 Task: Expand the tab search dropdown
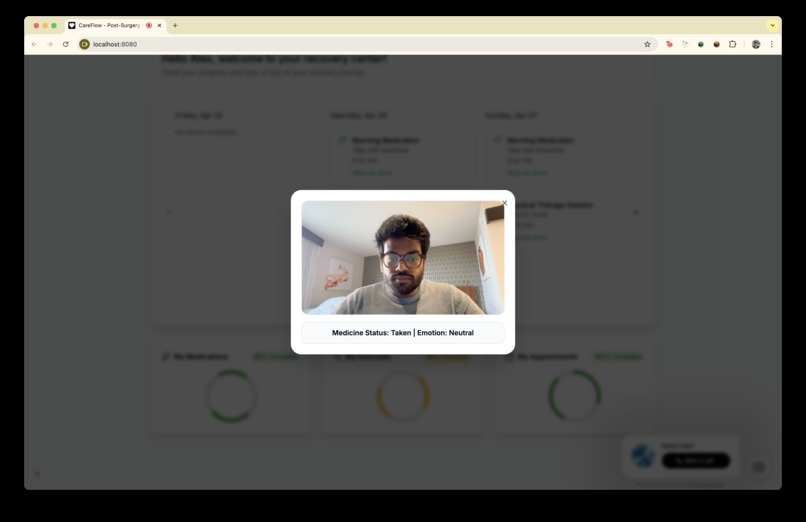pyautogui.click(x=772, y=25)
